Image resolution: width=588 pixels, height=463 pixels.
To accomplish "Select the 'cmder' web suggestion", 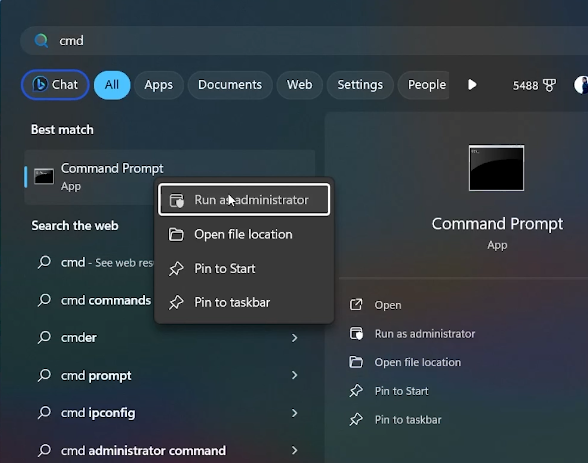I will [169, 338].
